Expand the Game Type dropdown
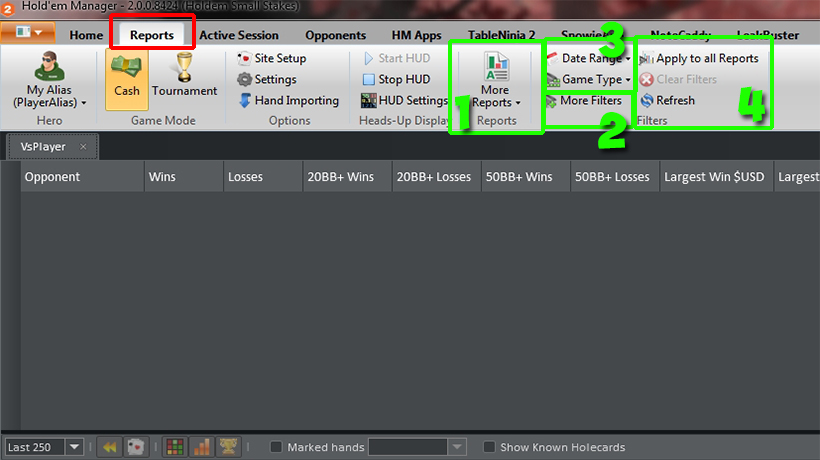820x460 pixels. [589, 79]
